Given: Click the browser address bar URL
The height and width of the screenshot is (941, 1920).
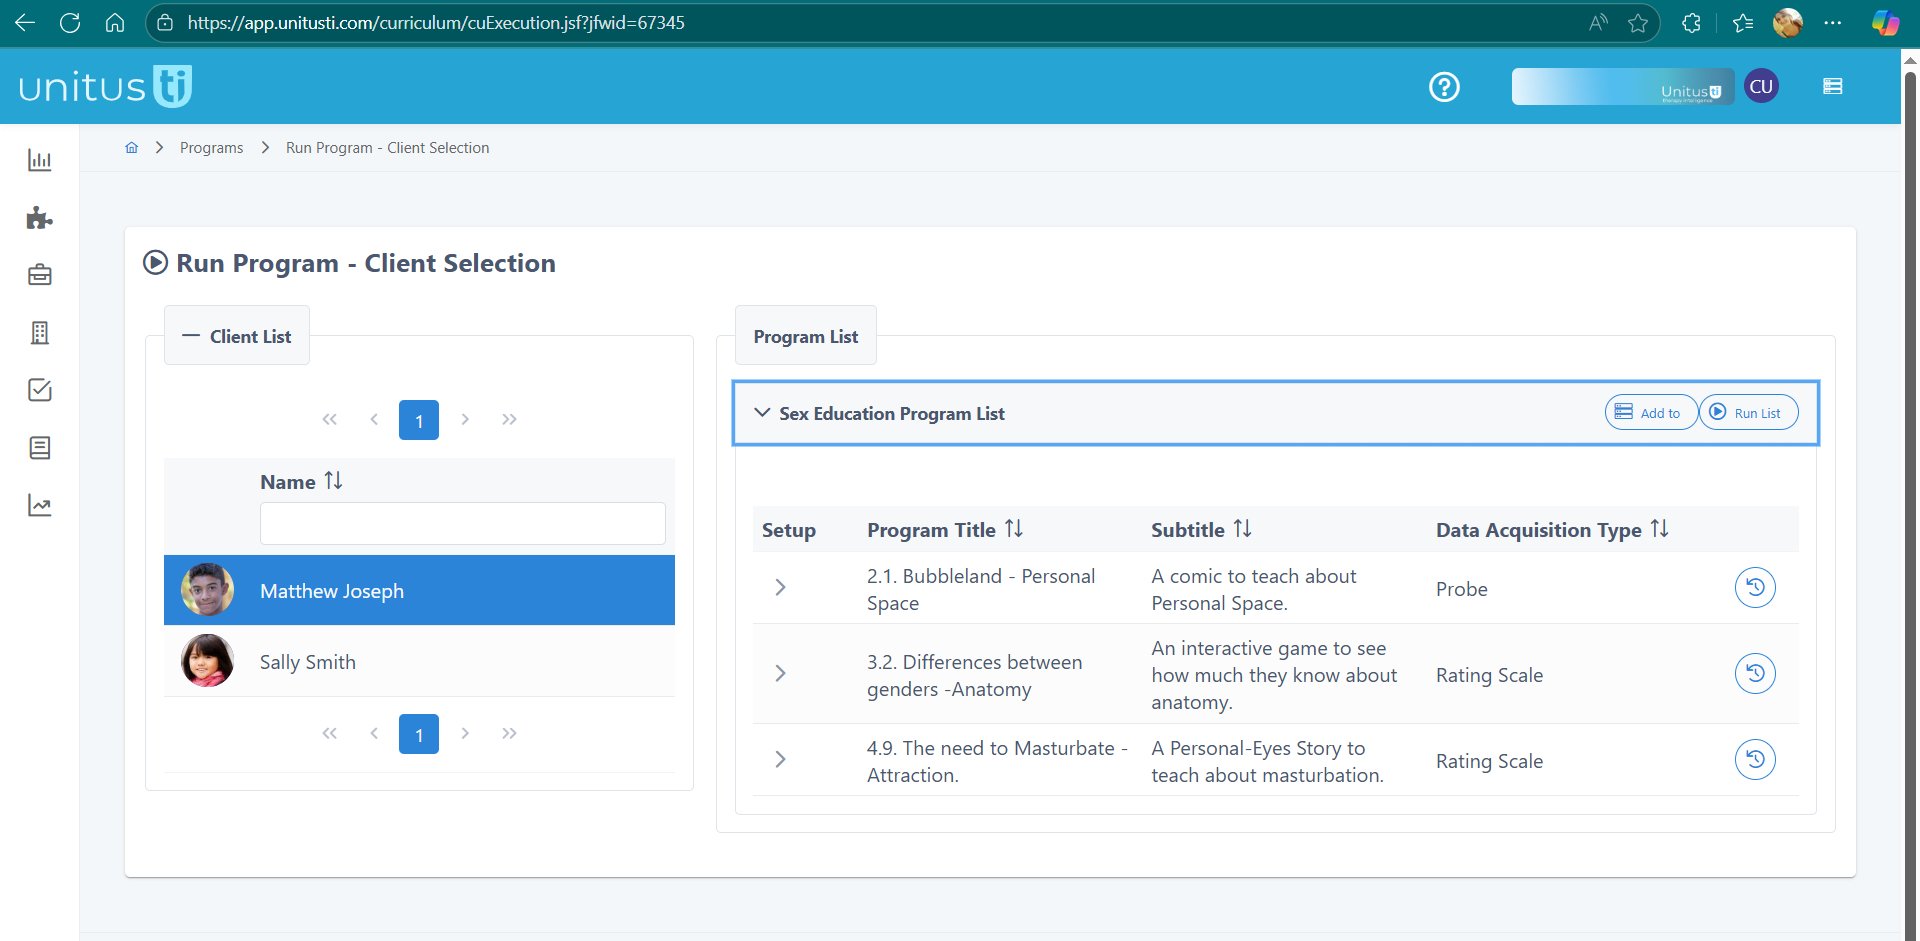Looking at the screenshot, I should pos(436,22).
